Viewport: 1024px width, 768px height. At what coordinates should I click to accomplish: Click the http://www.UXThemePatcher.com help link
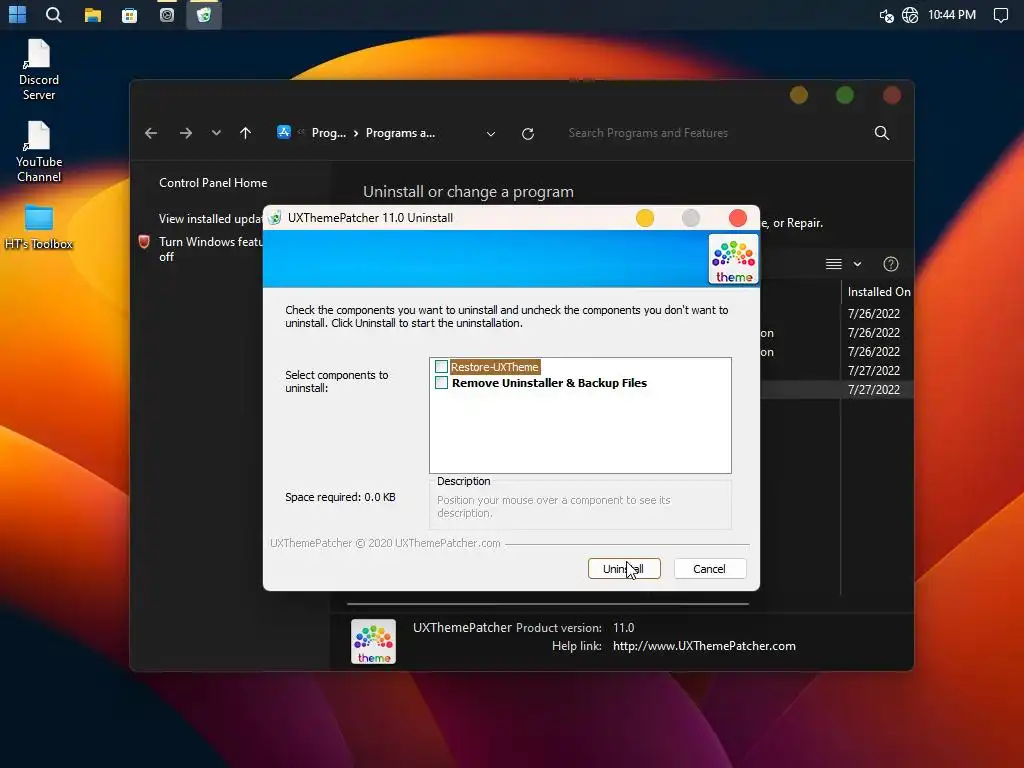coord(704,646)
